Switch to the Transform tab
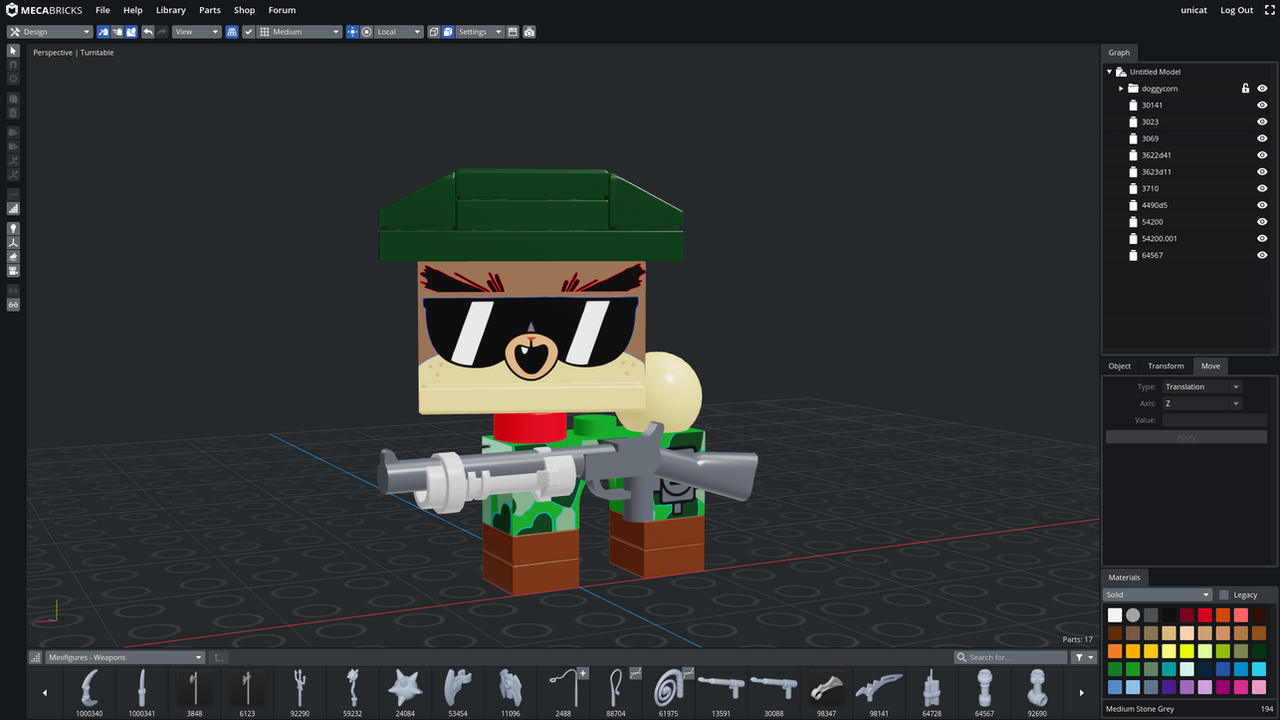 pyautogui.click(x=1166, y=366)
